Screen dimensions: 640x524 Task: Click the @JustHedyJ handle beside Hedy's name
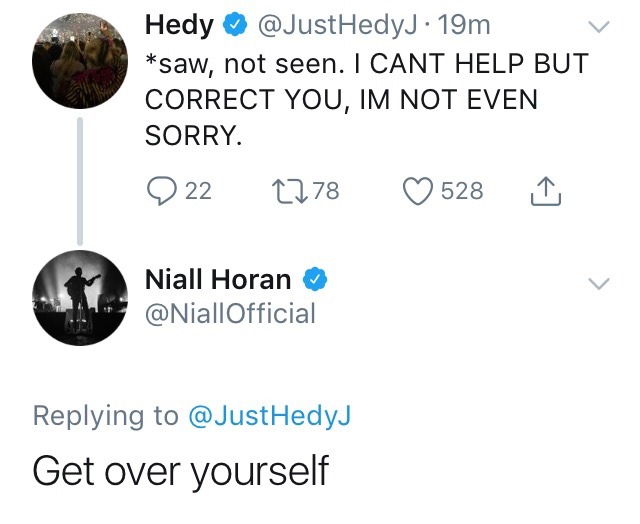339,23
